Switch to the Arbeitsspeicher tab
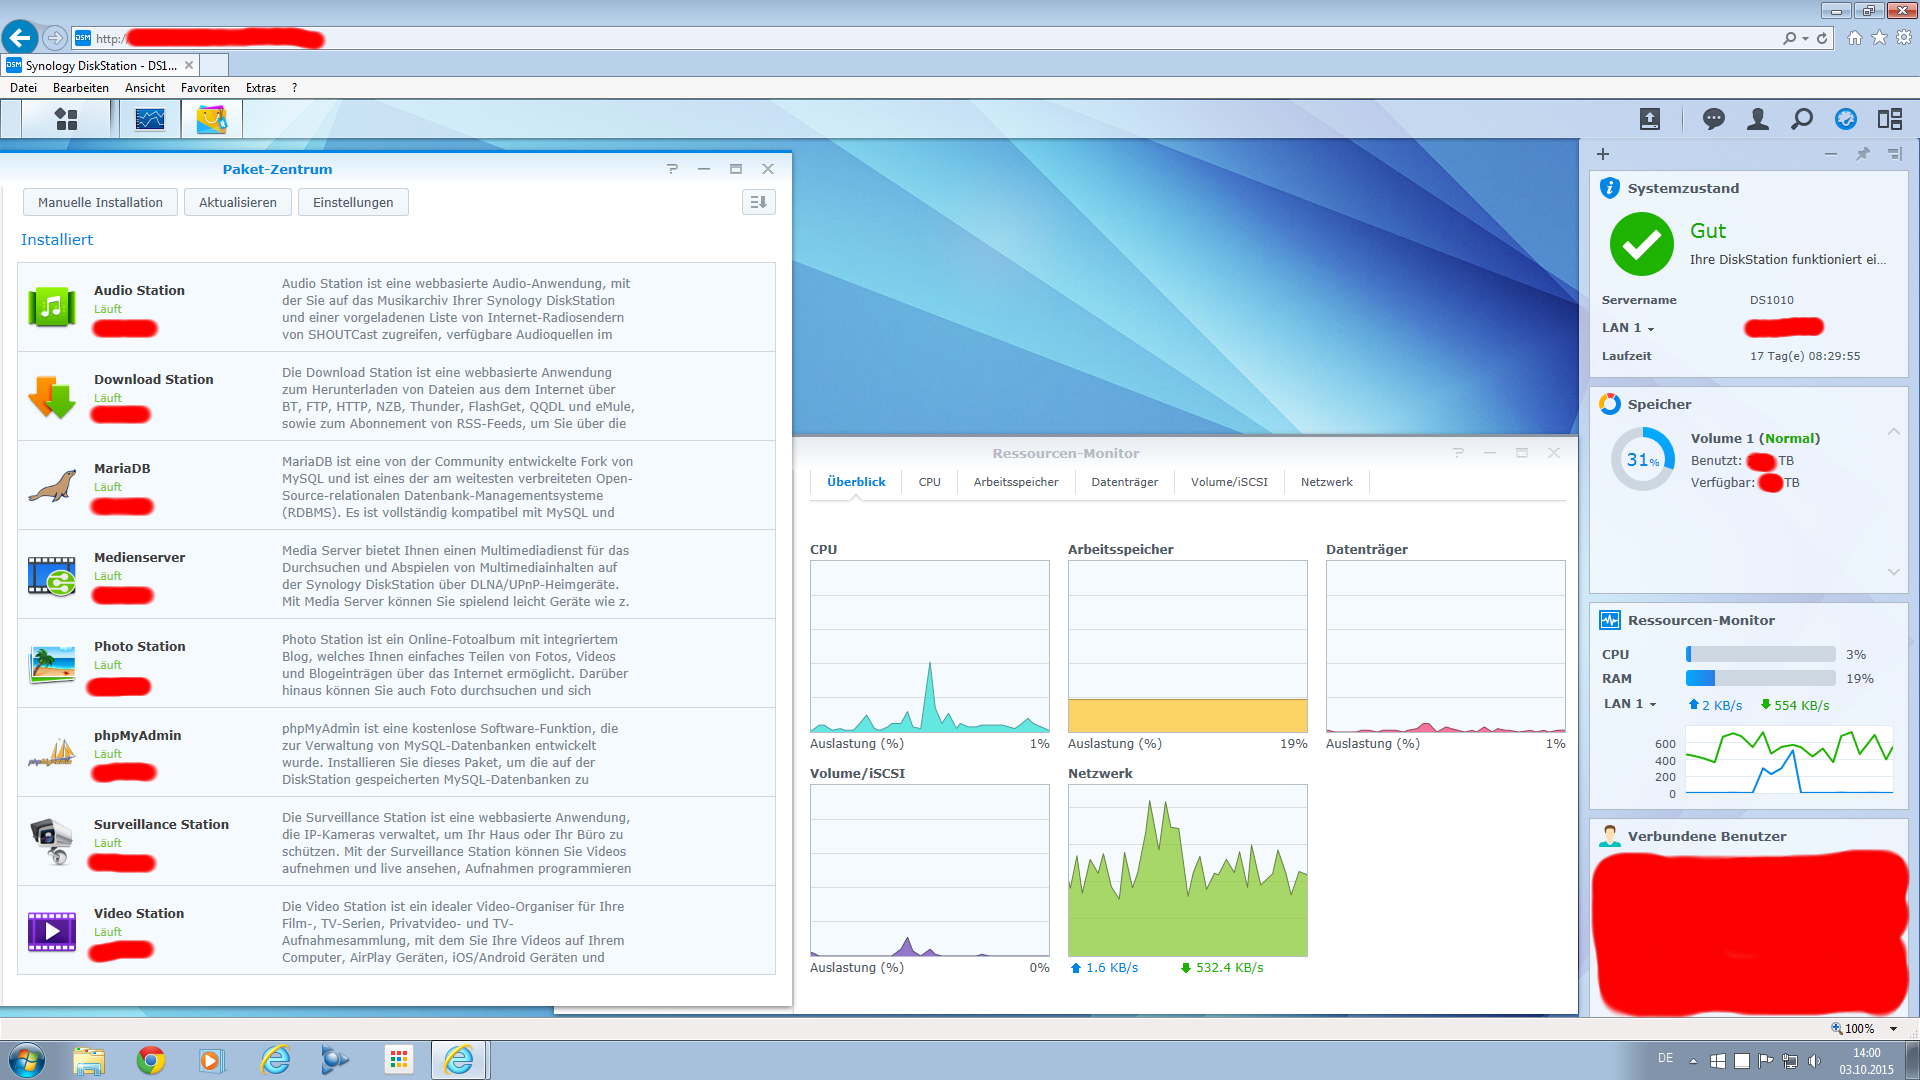 pos(1016,482)
